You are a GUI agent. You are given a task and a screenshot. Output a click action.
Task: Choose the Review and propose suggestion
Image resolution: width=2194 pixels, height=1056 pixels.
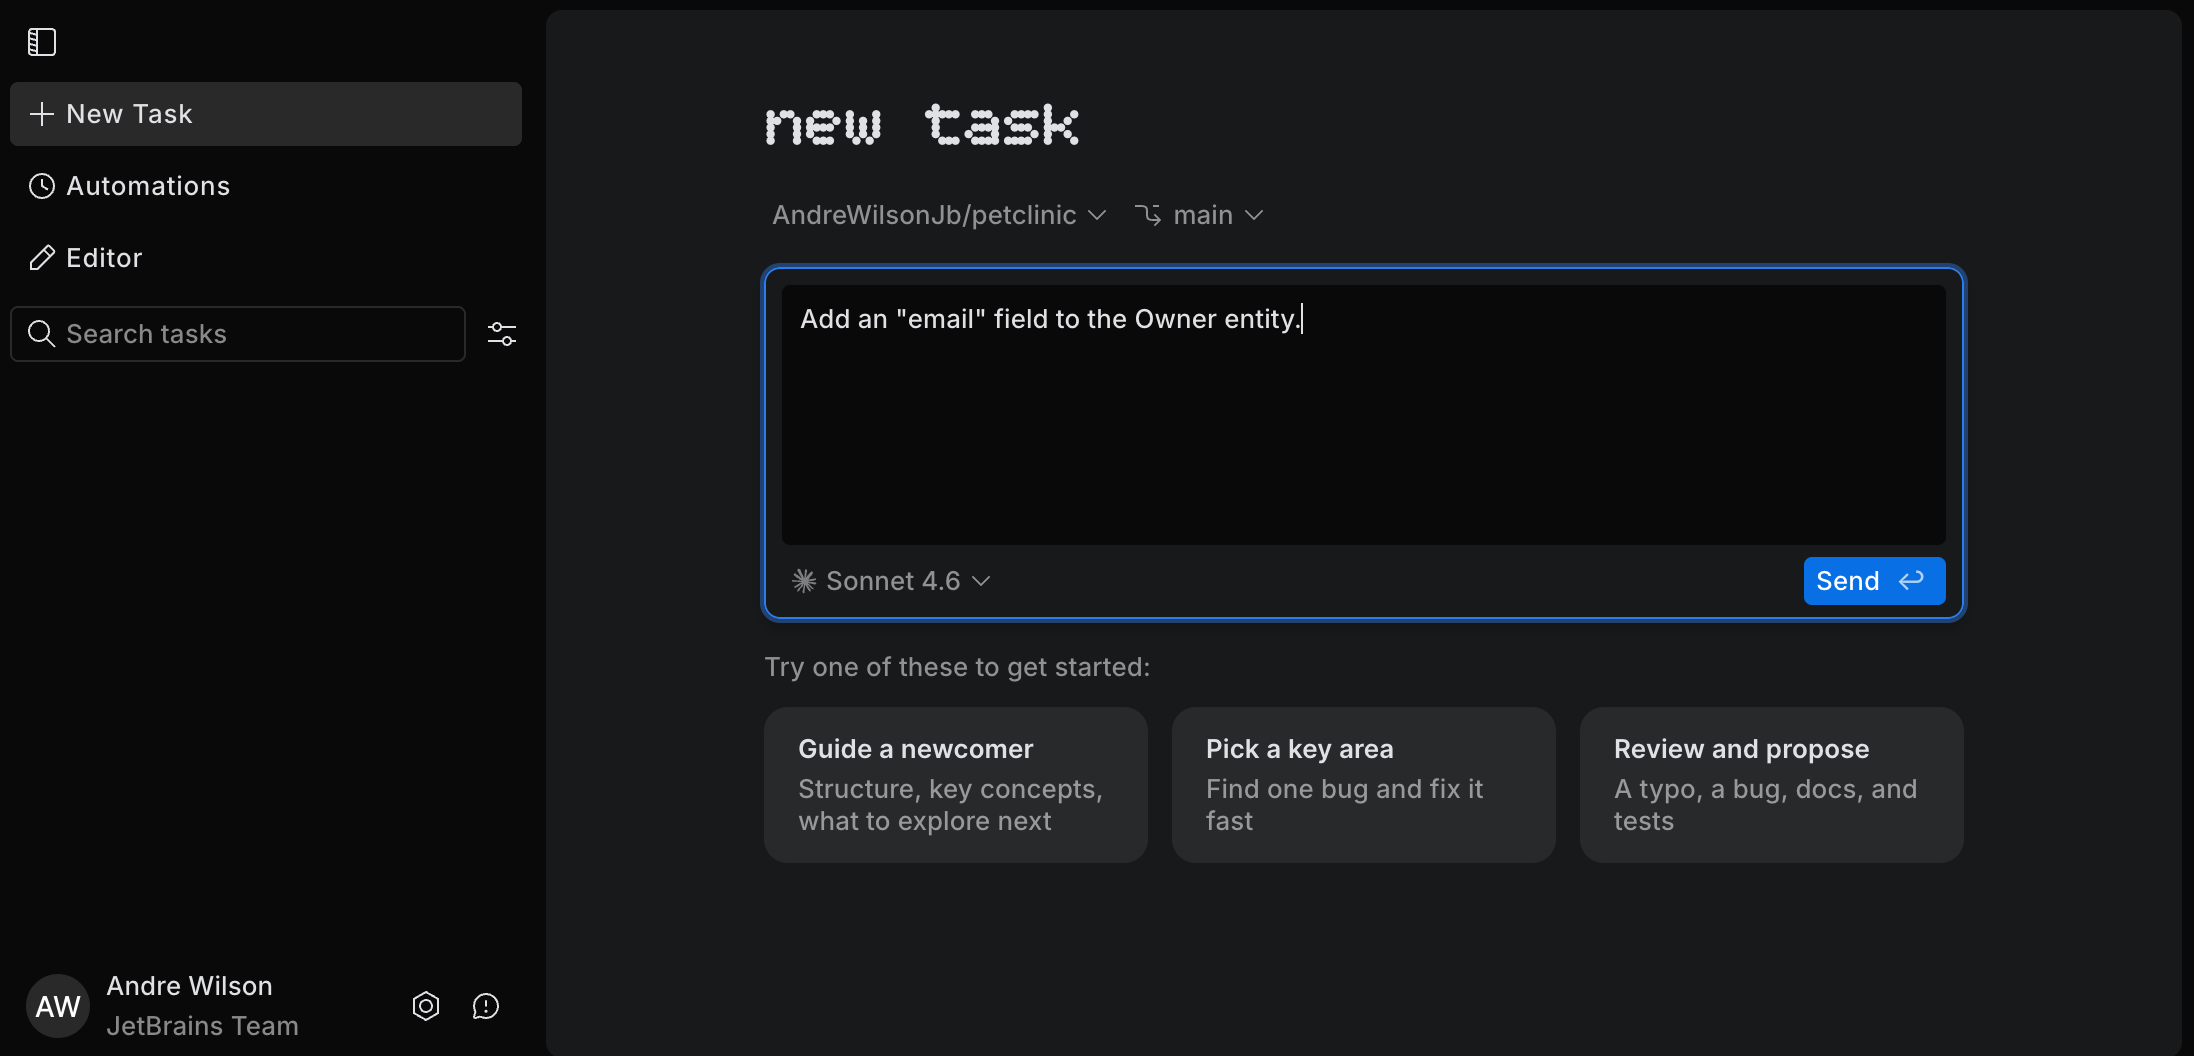tap(1772, 785)
